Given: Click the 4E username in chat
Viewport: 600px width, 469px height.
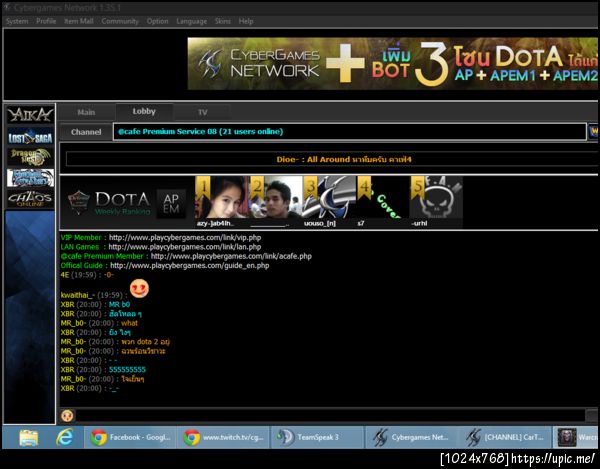Looking at the screenshot, I should coord(65,275).
